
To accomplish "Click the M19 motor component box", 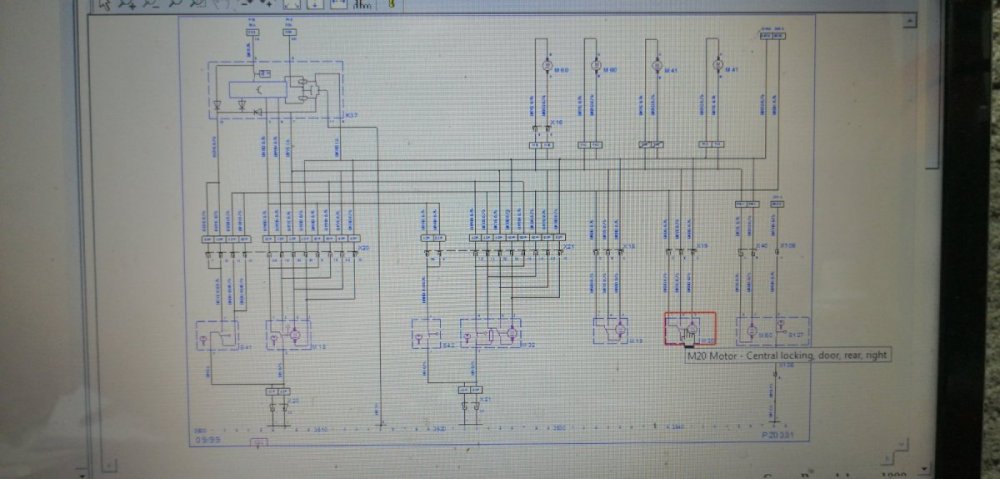I will 610,331.
